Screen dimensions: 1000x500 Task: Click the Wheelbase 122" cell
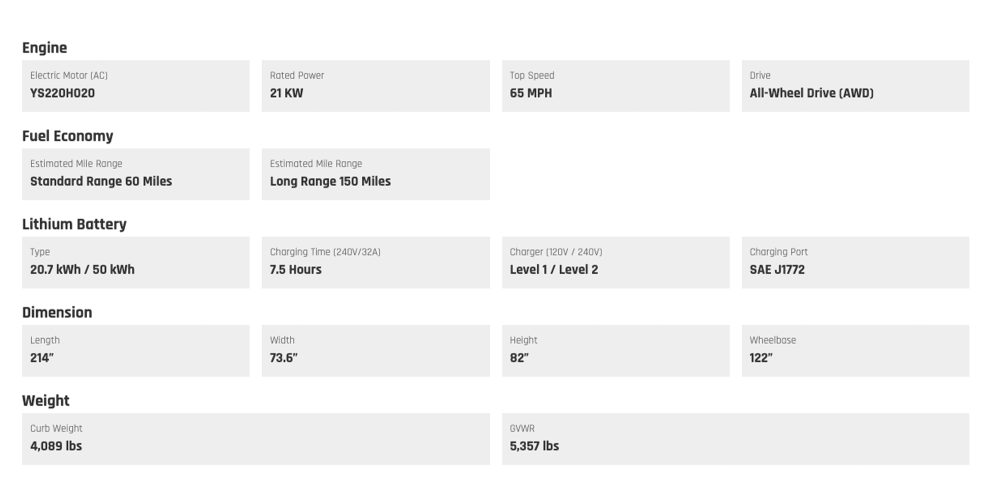[855, 350]
